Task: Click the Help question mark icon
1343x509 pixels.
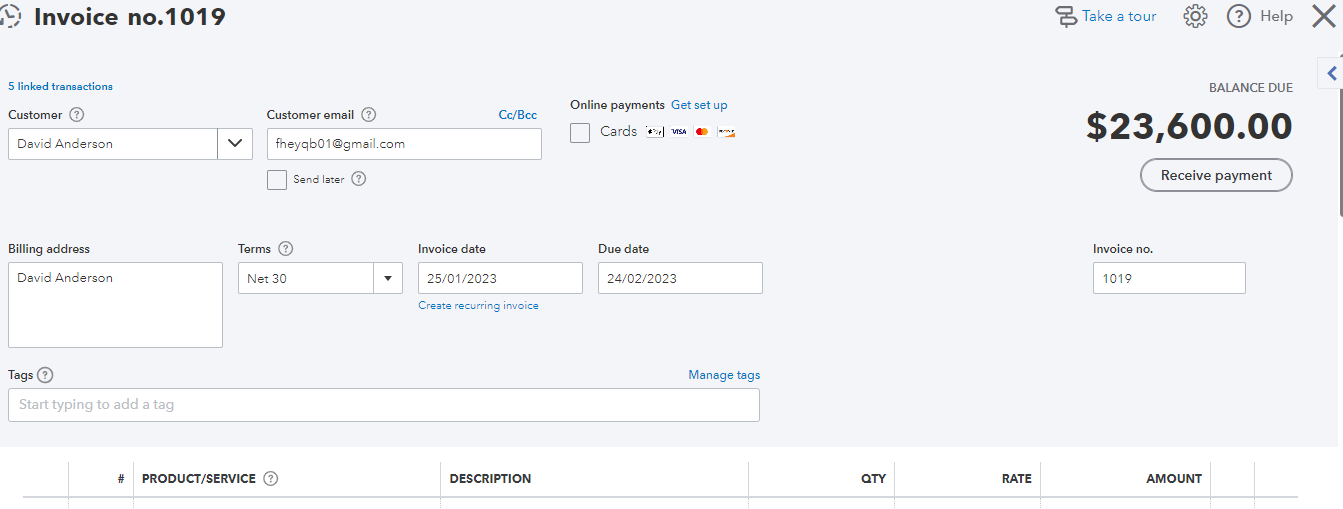Action: [1239, 16]
